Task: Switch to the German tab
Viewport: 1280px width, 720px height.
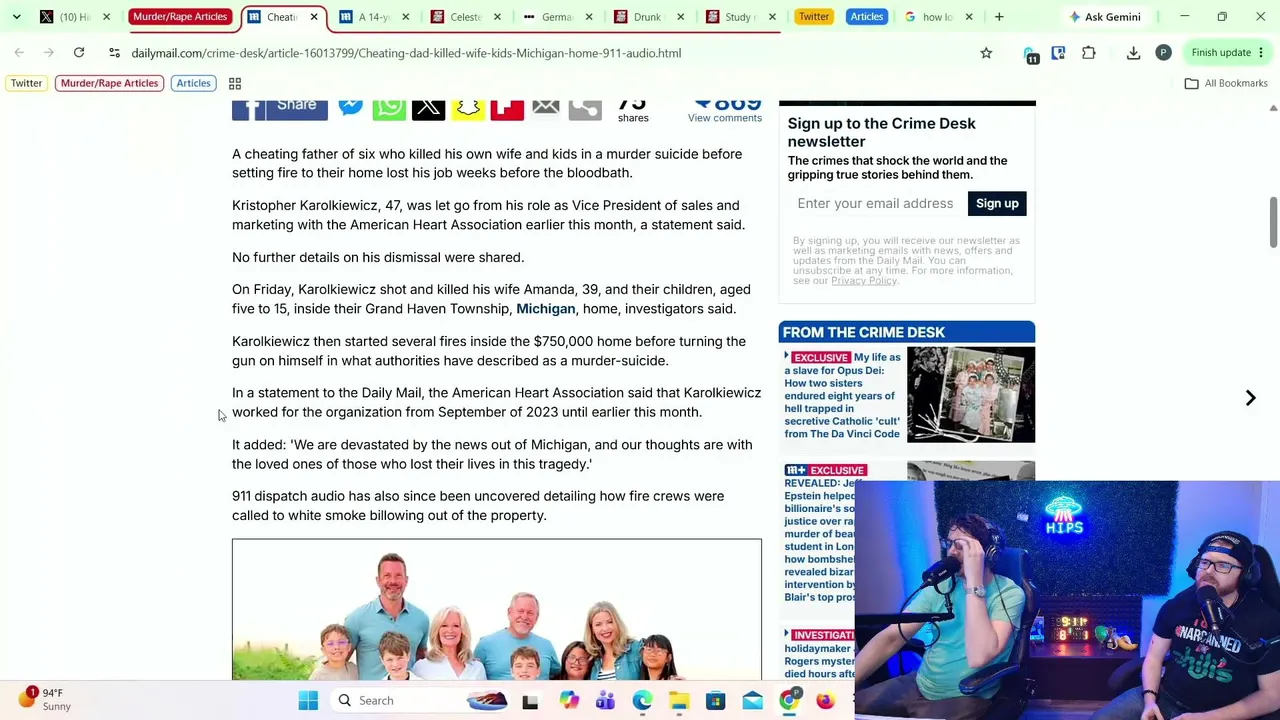Action: click(x=556, y=17)
